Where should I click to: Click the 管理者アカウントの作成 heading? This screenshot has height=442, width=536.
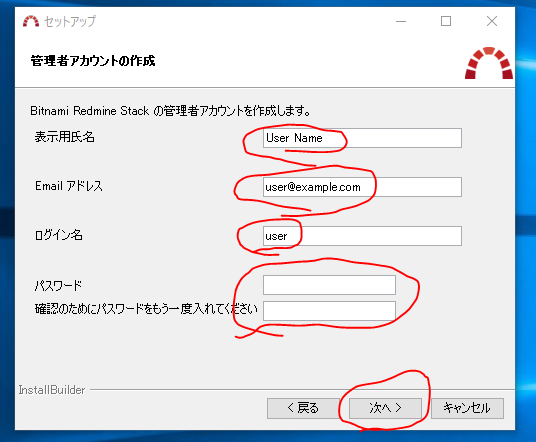pos(93,61)
